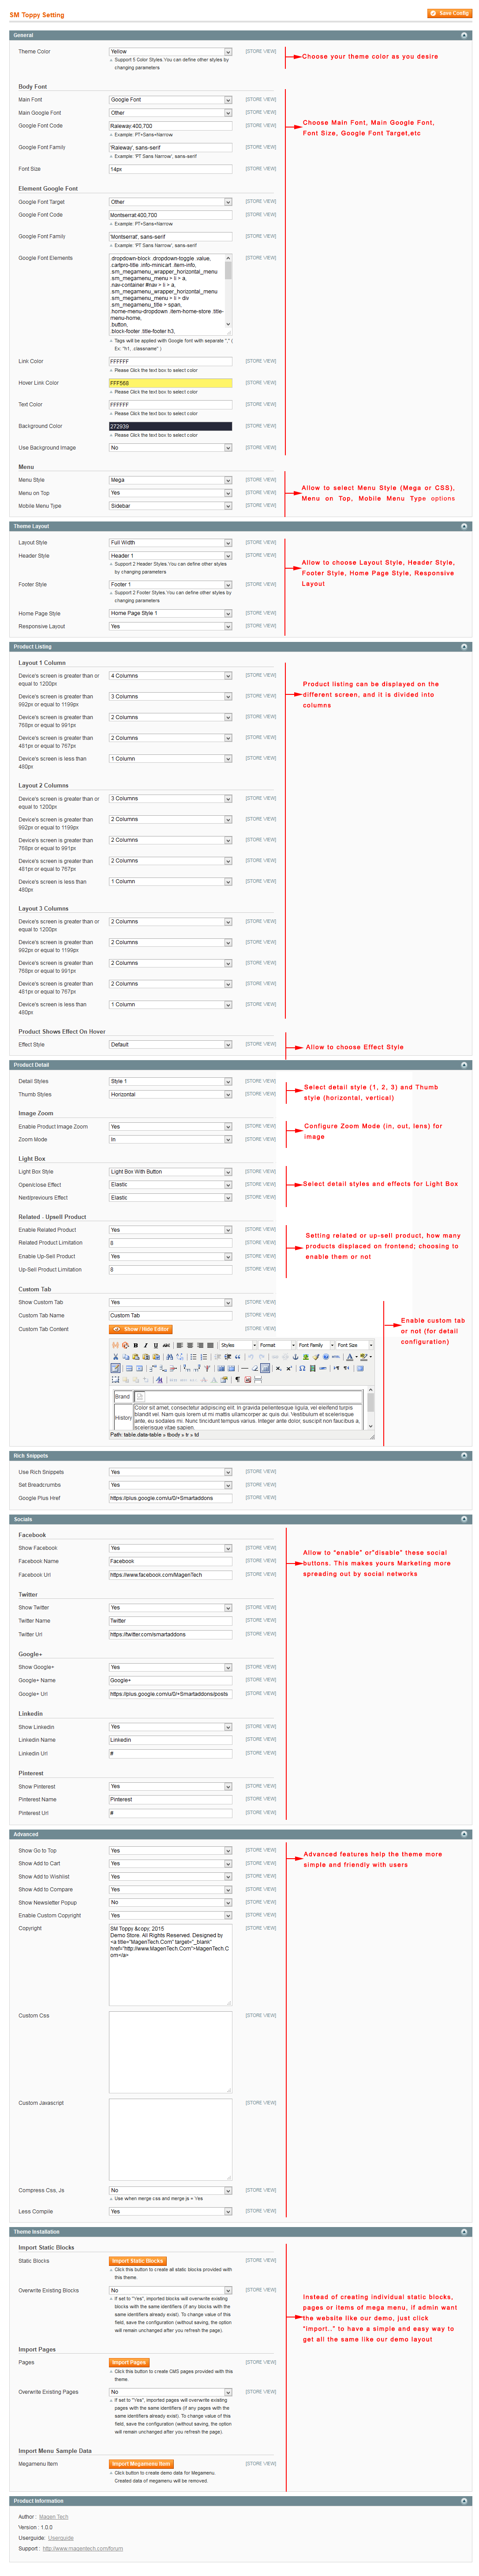479x2576 pixels.
Task: Open the Magen Tech author link
Action: pos(54,2517)
